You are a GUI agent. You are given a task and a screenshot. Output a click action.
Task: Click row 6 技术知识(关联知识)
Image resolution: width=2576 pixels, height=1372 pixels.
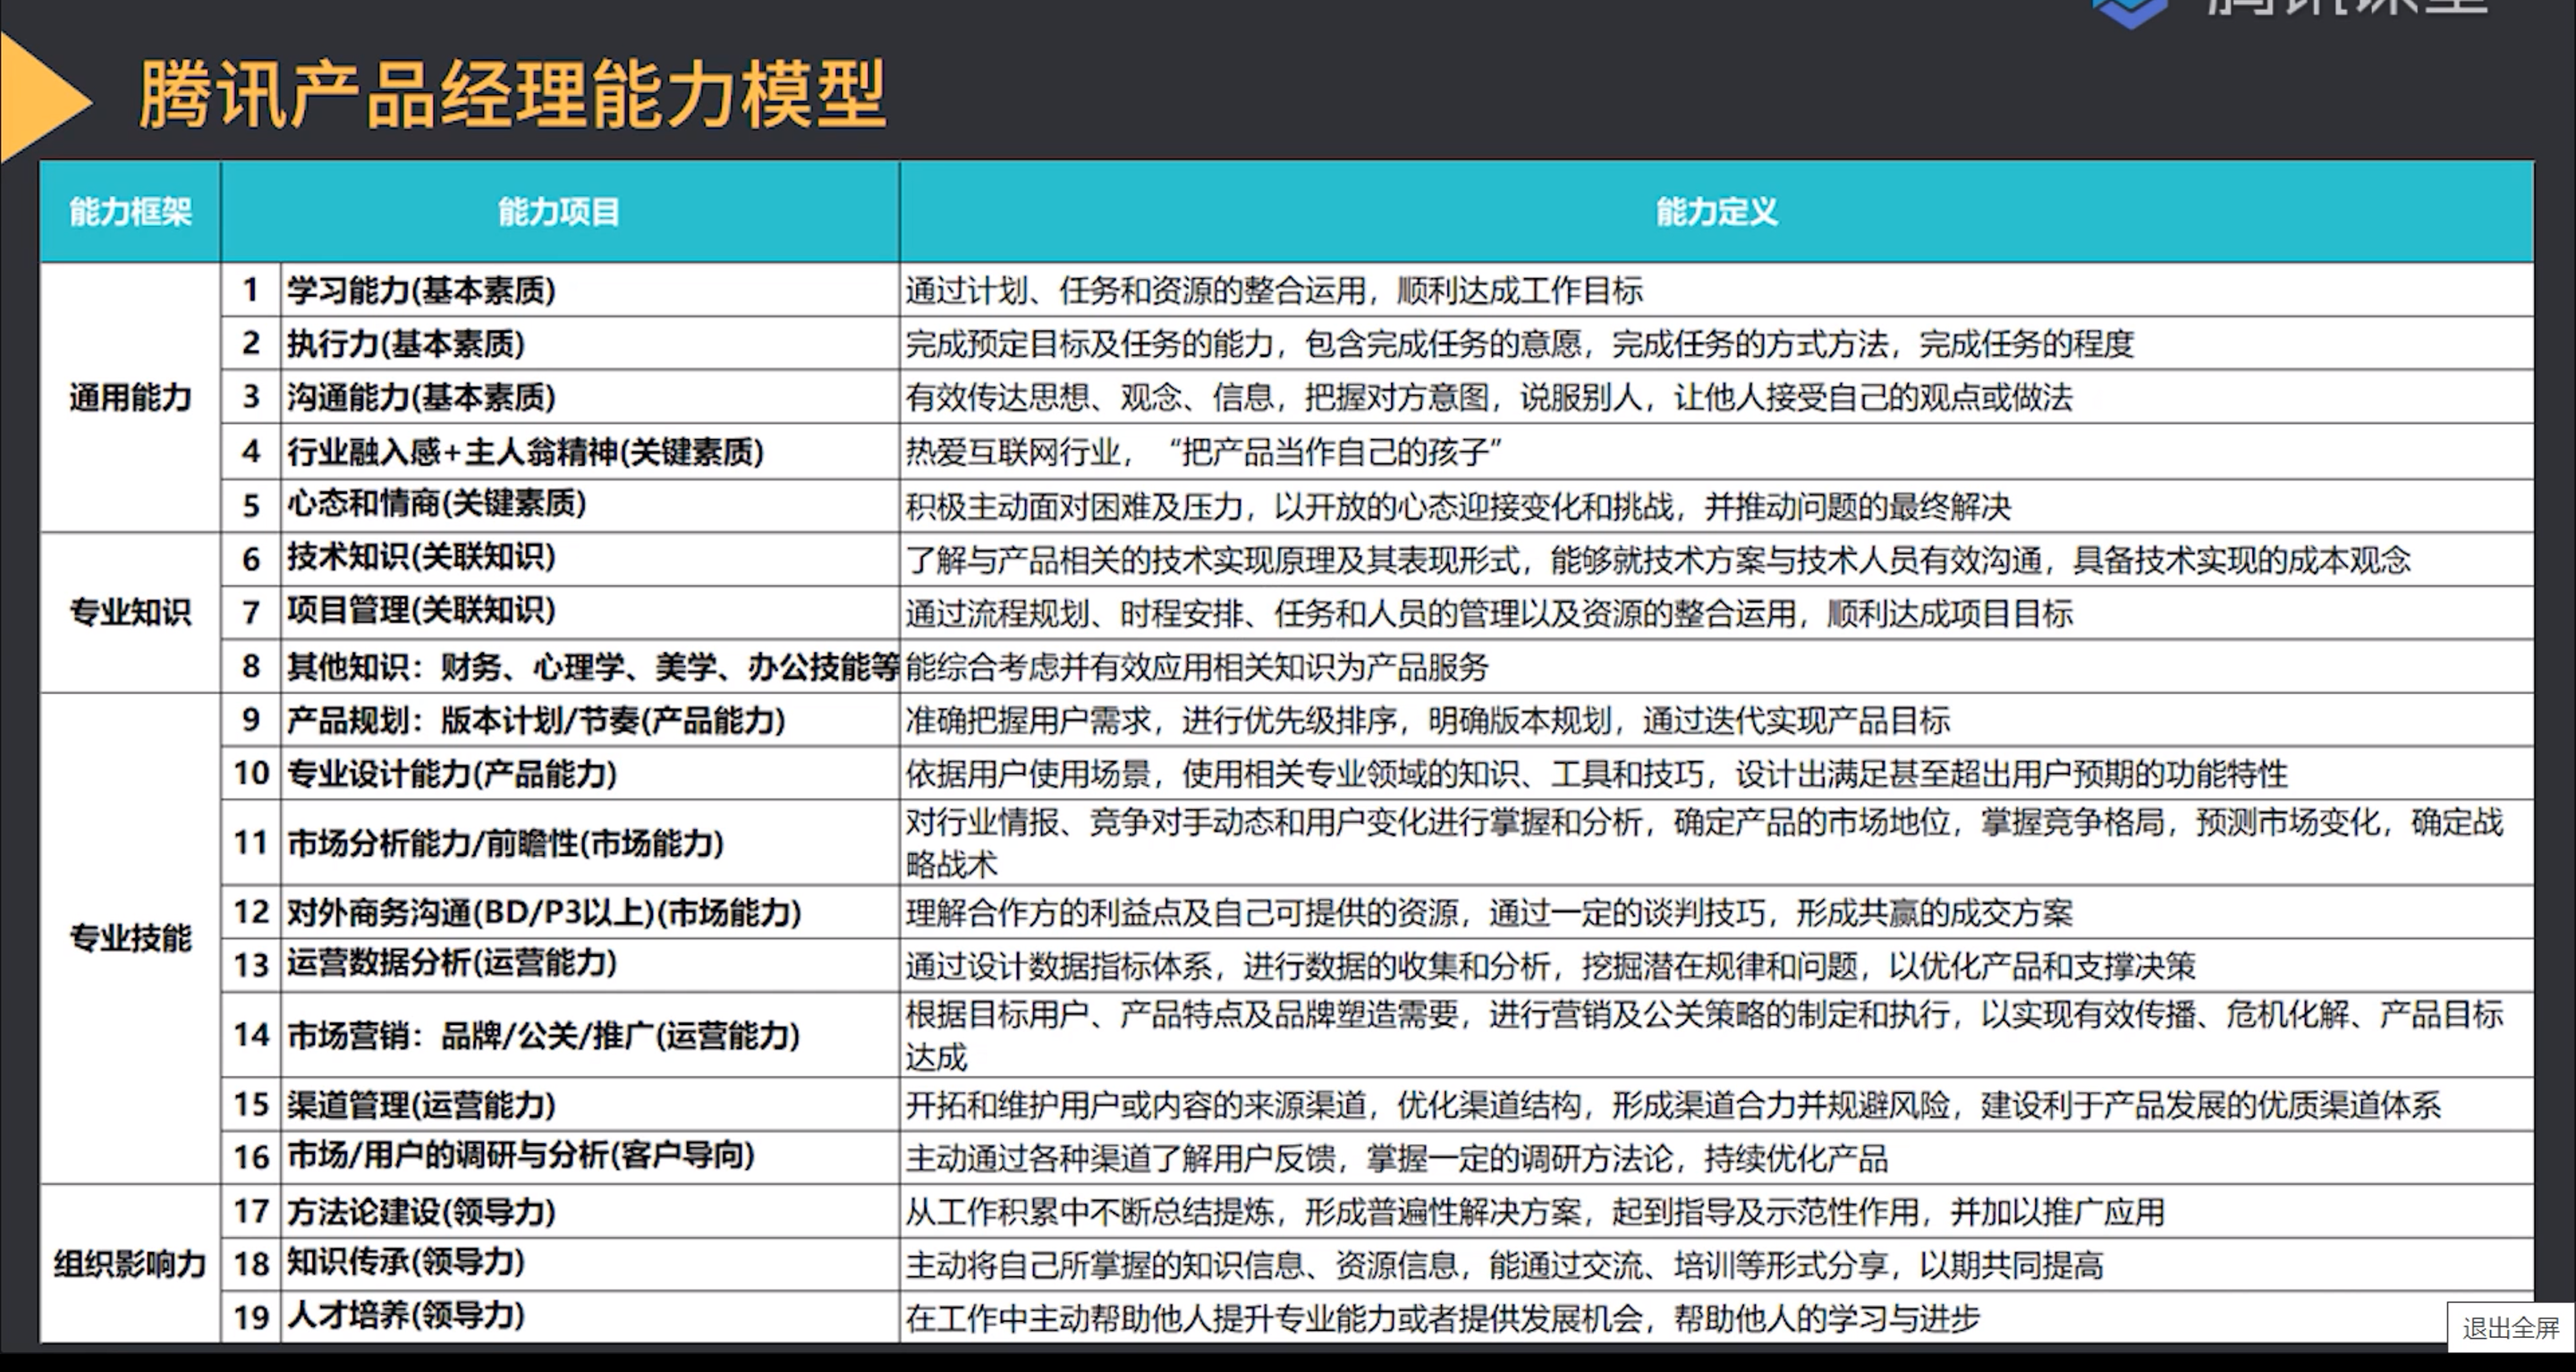coord(421,558)
